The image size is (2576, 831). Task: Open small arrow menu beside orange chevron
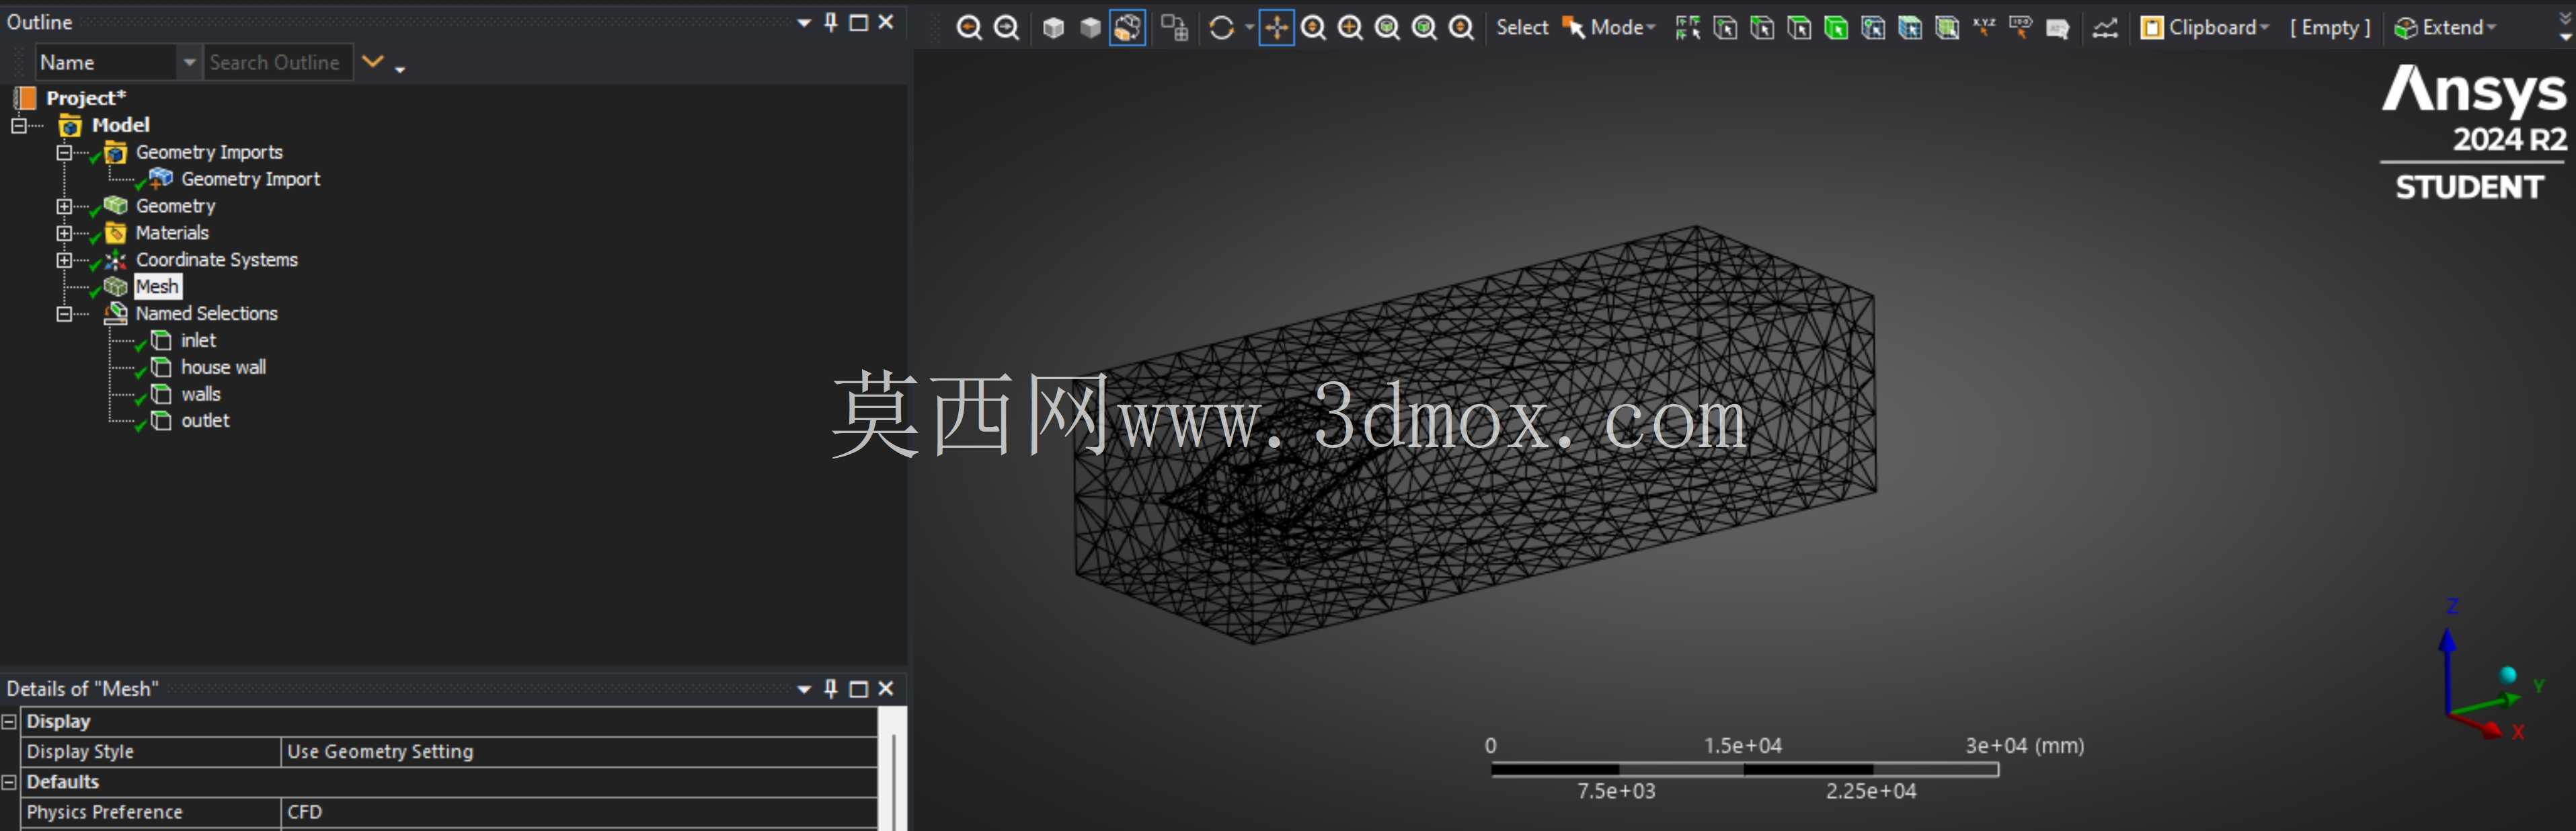coord(400,69)
